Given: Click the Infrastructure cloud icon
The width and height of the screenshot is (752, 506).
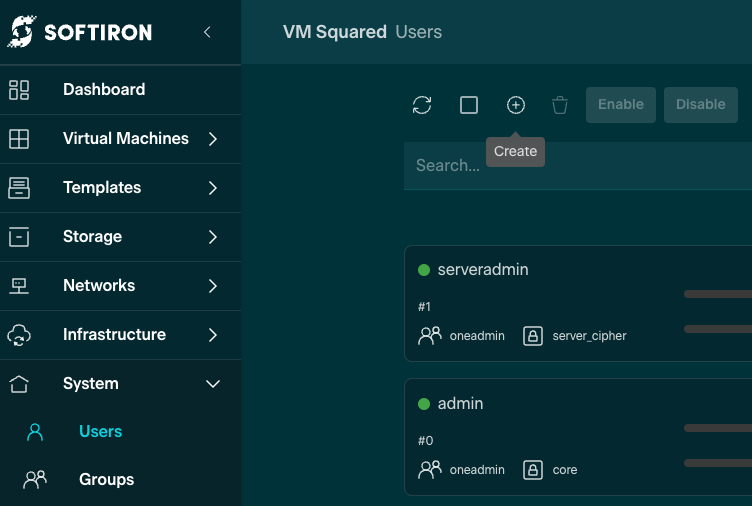Looking at the screenshot, I should point(19,335).
